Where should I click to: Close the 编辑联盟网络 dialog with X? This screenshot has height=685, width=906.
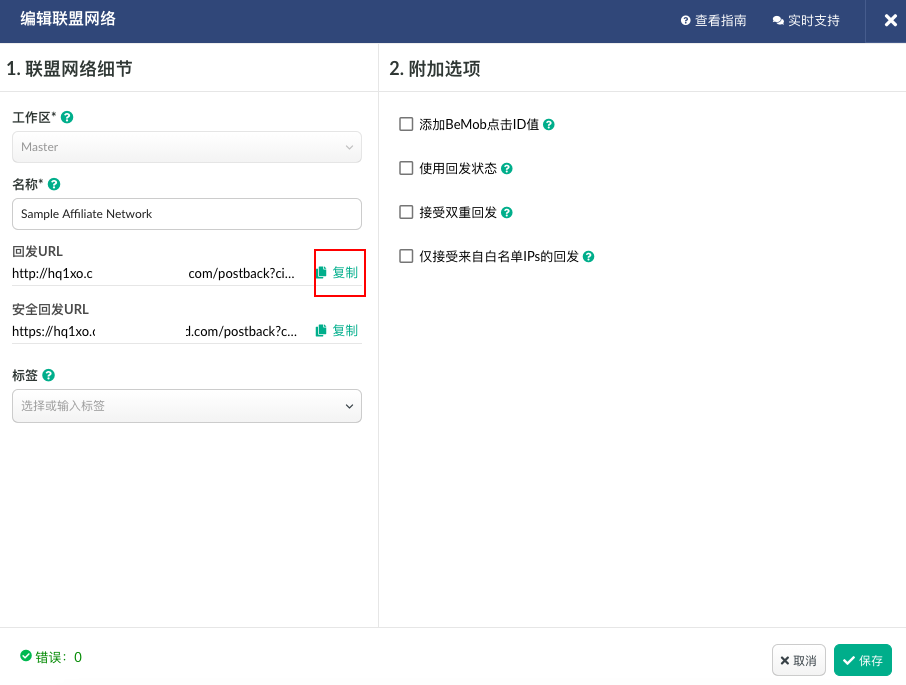tap(890, 21)
